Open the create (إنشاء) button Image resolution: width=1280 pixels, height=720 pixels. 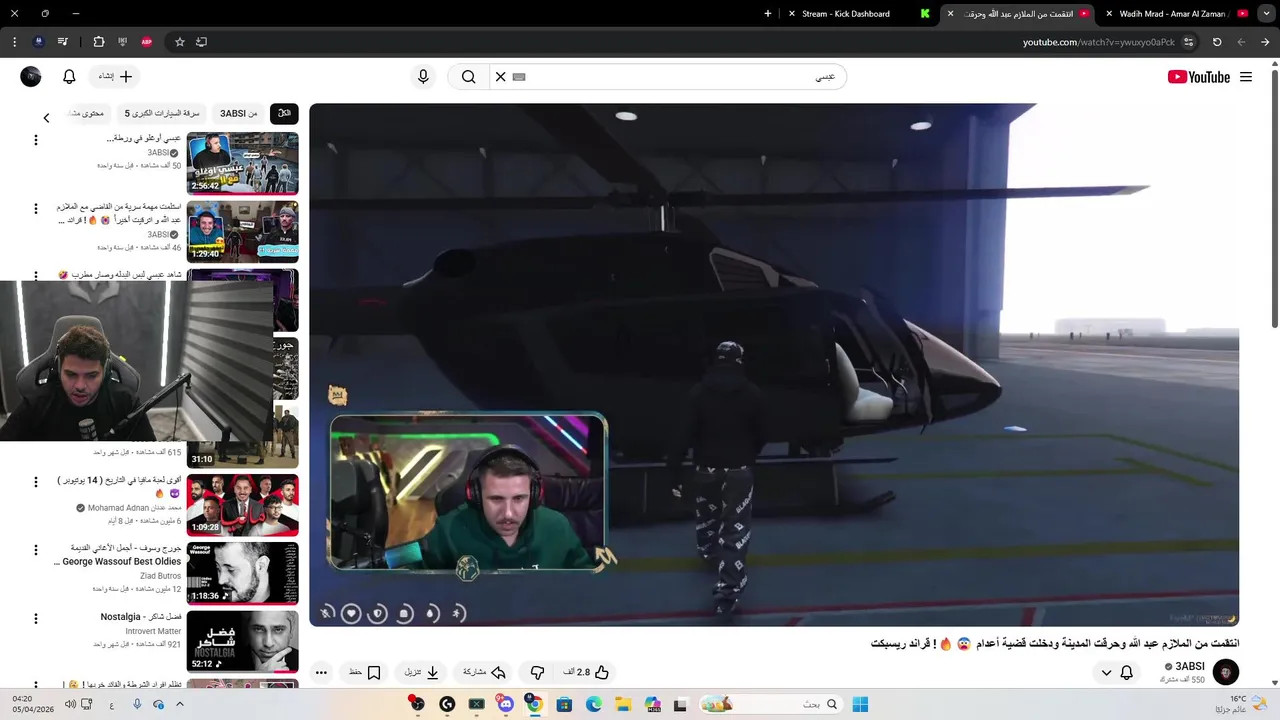click(x=115, y=77)
